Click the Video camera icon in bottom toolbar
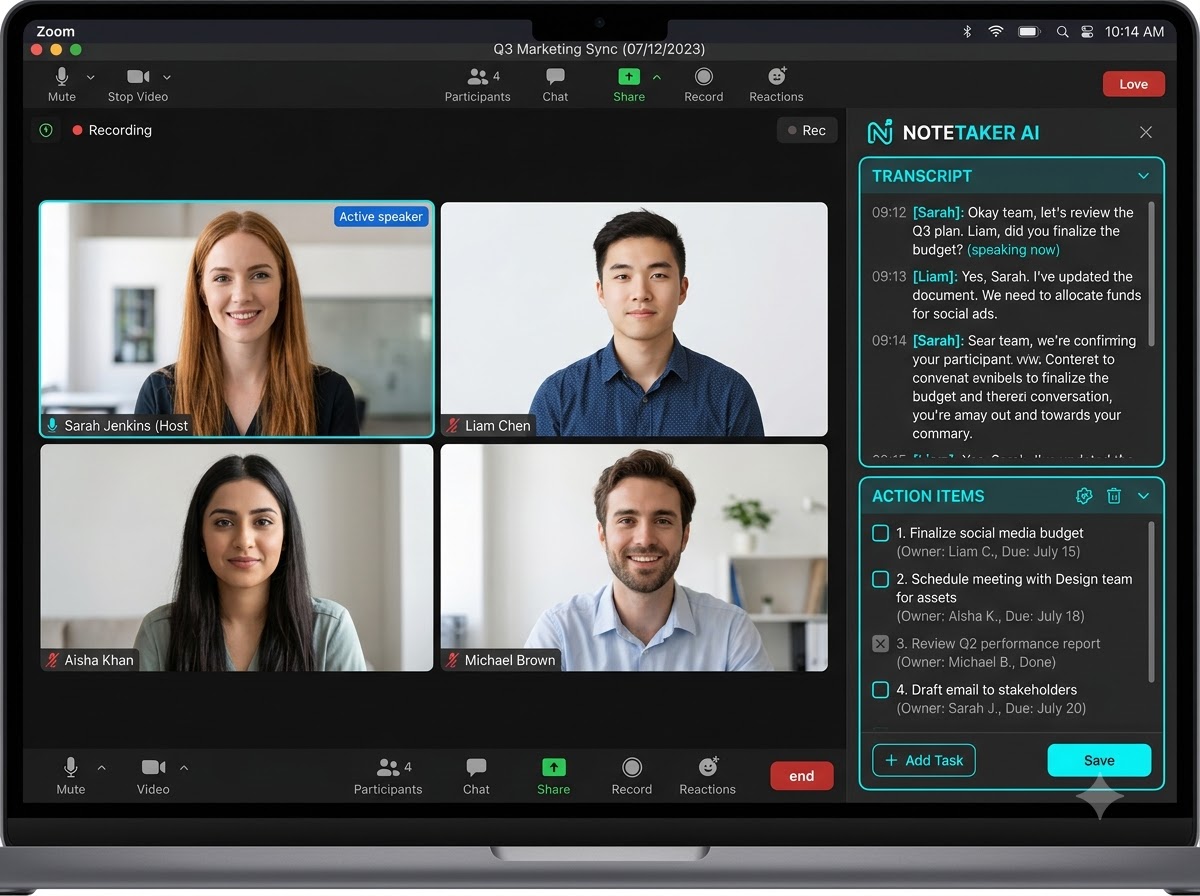This screenshot has width=1200, height=896. pyautogui.click(x=153, y=767)
